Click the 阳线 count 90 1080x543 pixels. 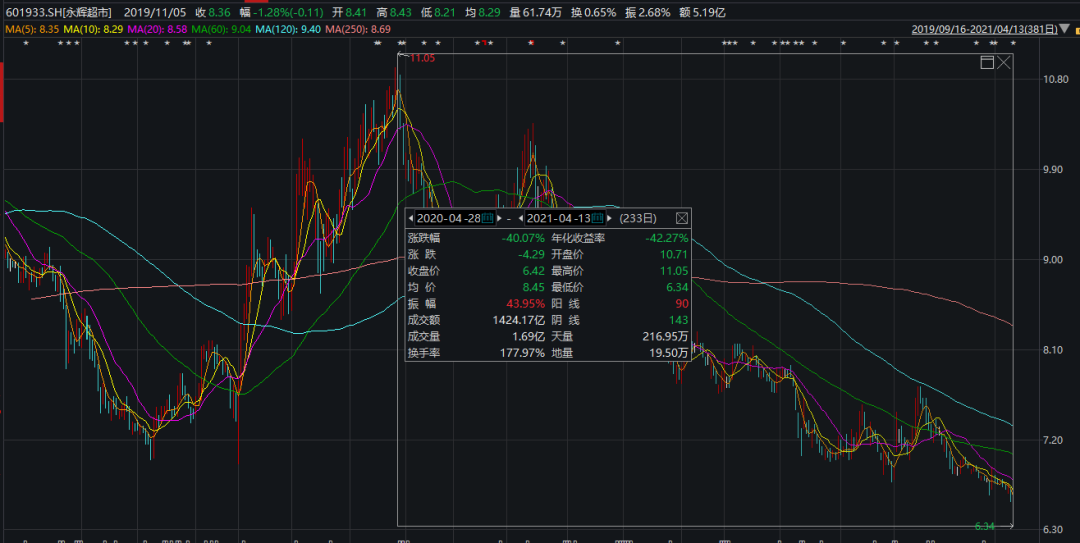pos(682,304)
